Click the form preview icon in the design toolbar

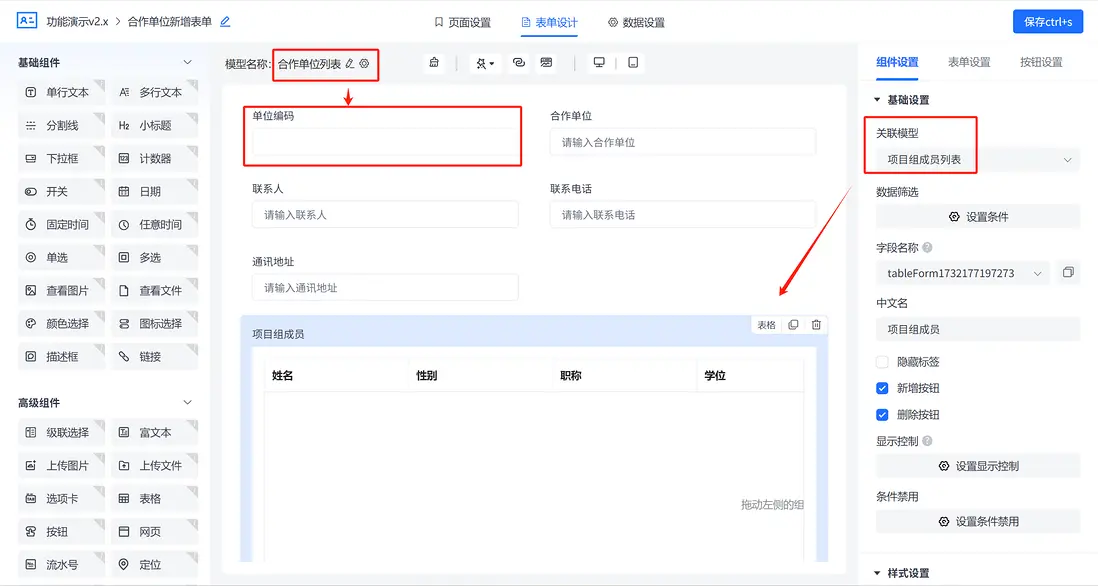546,62
